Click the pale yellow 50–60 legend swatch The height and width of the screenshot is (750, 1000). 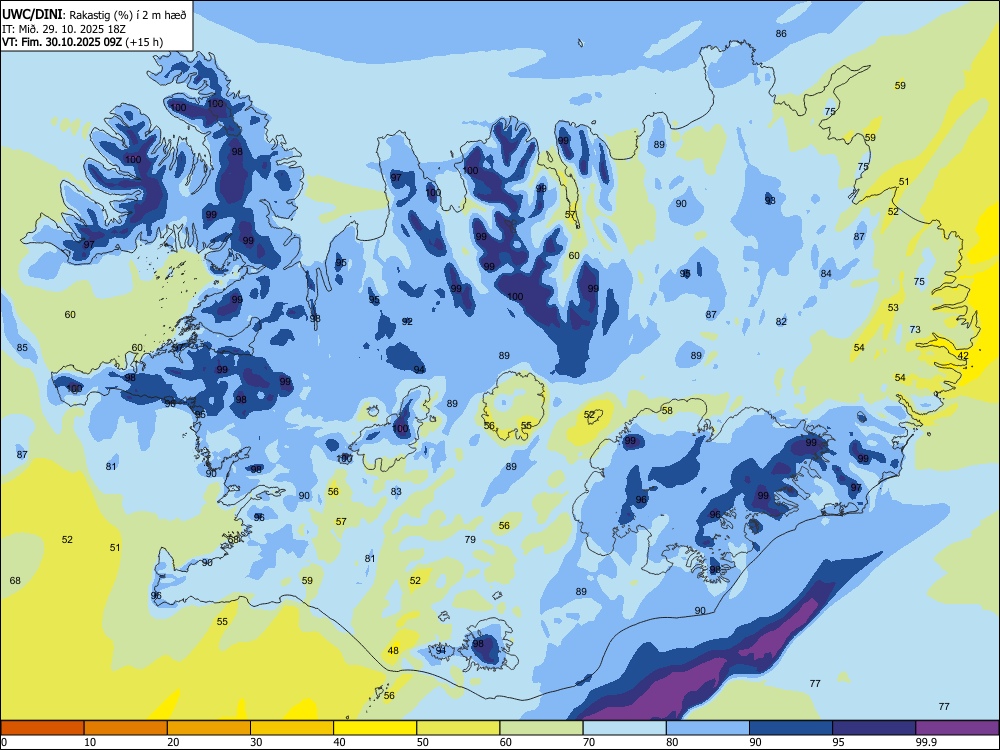click(x=458, y=728)
